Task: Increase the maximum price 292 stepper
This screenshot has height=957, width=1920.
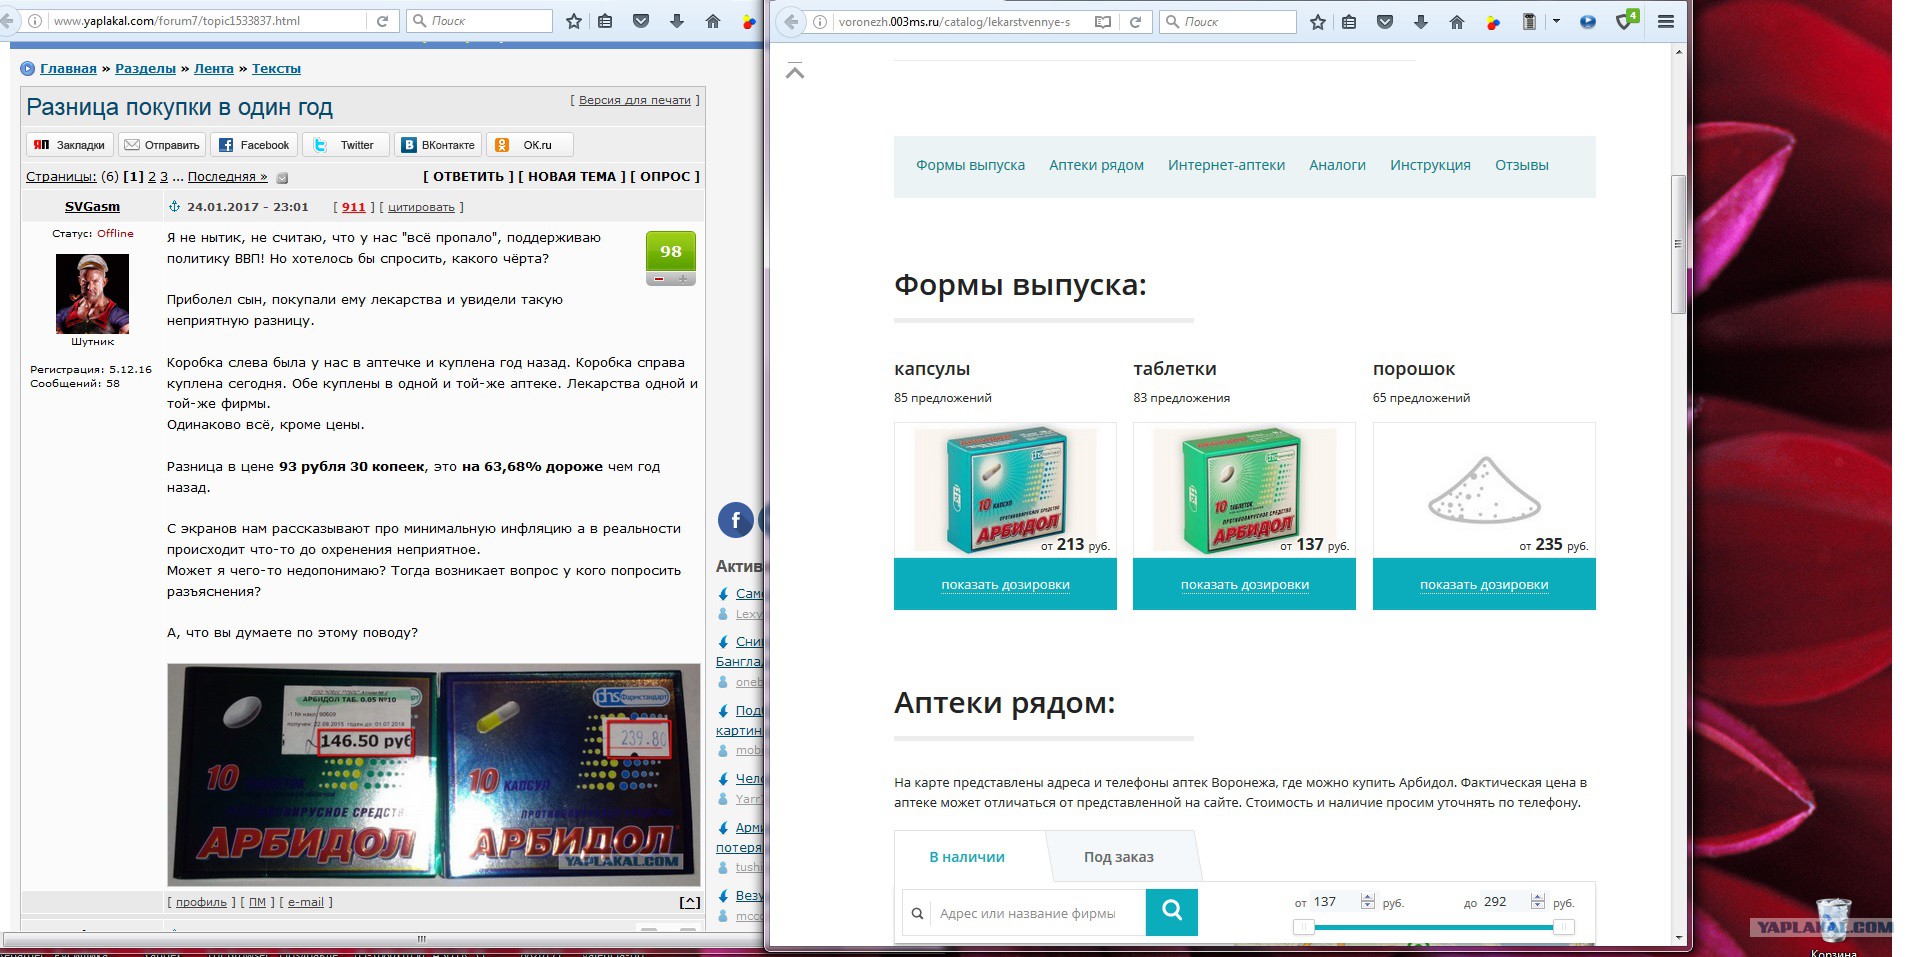Action: tap(1538, 897)
